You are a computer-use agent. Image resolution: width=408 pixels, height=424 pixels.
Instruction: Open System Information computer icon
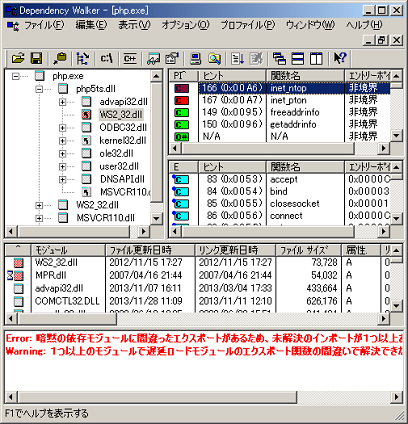coord(195,59)
